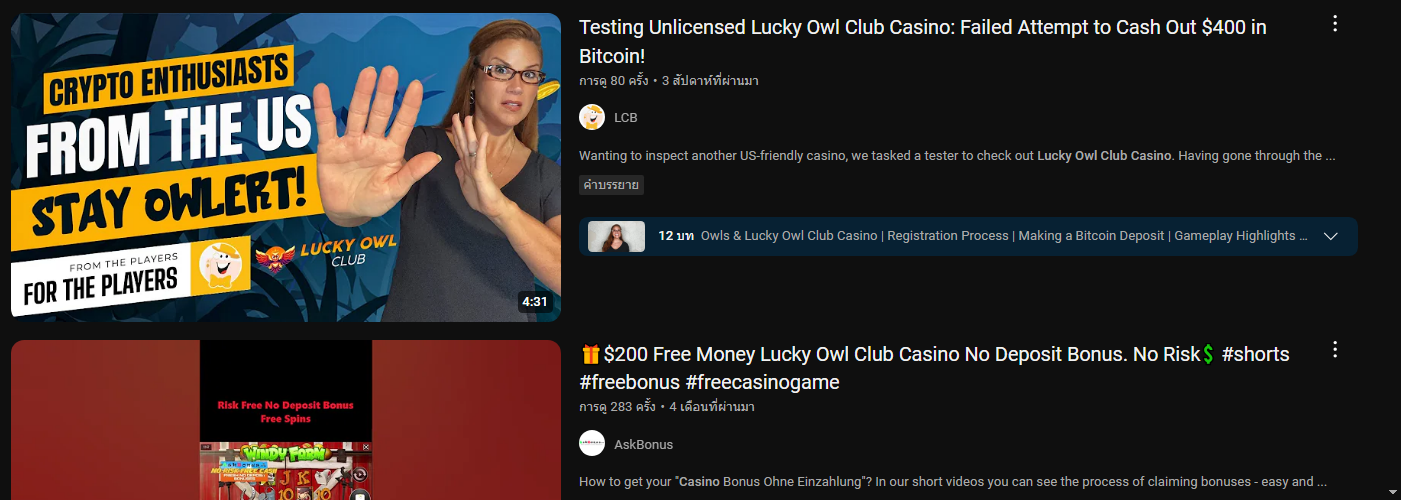Click the chapter preview image beside 12 บท
This screenshot has height=500, width=1401.
(616, 236)
